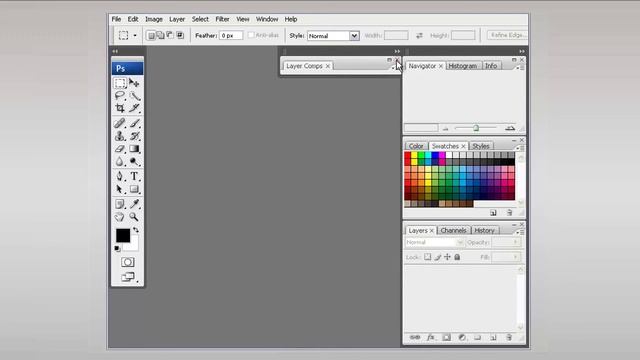
Task: Create new swatch from foreground color
Action: [493, 213]
